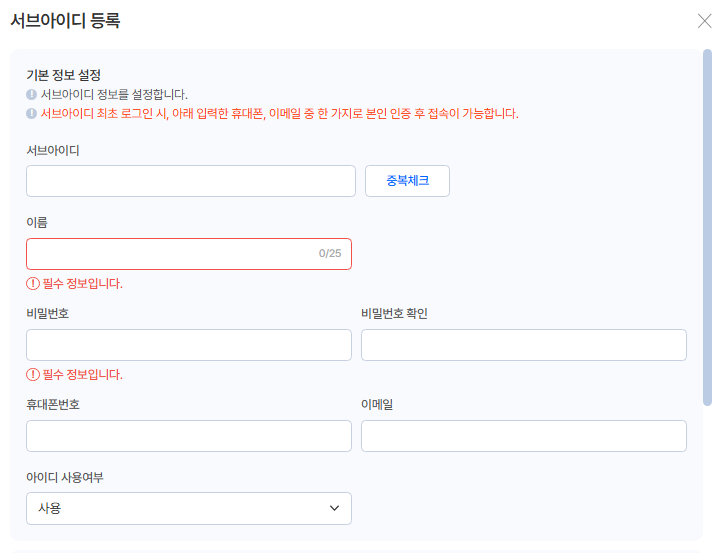Click the 기본 정보 설정 section heading
Screen dimensions: 720x553
(64, 75)
